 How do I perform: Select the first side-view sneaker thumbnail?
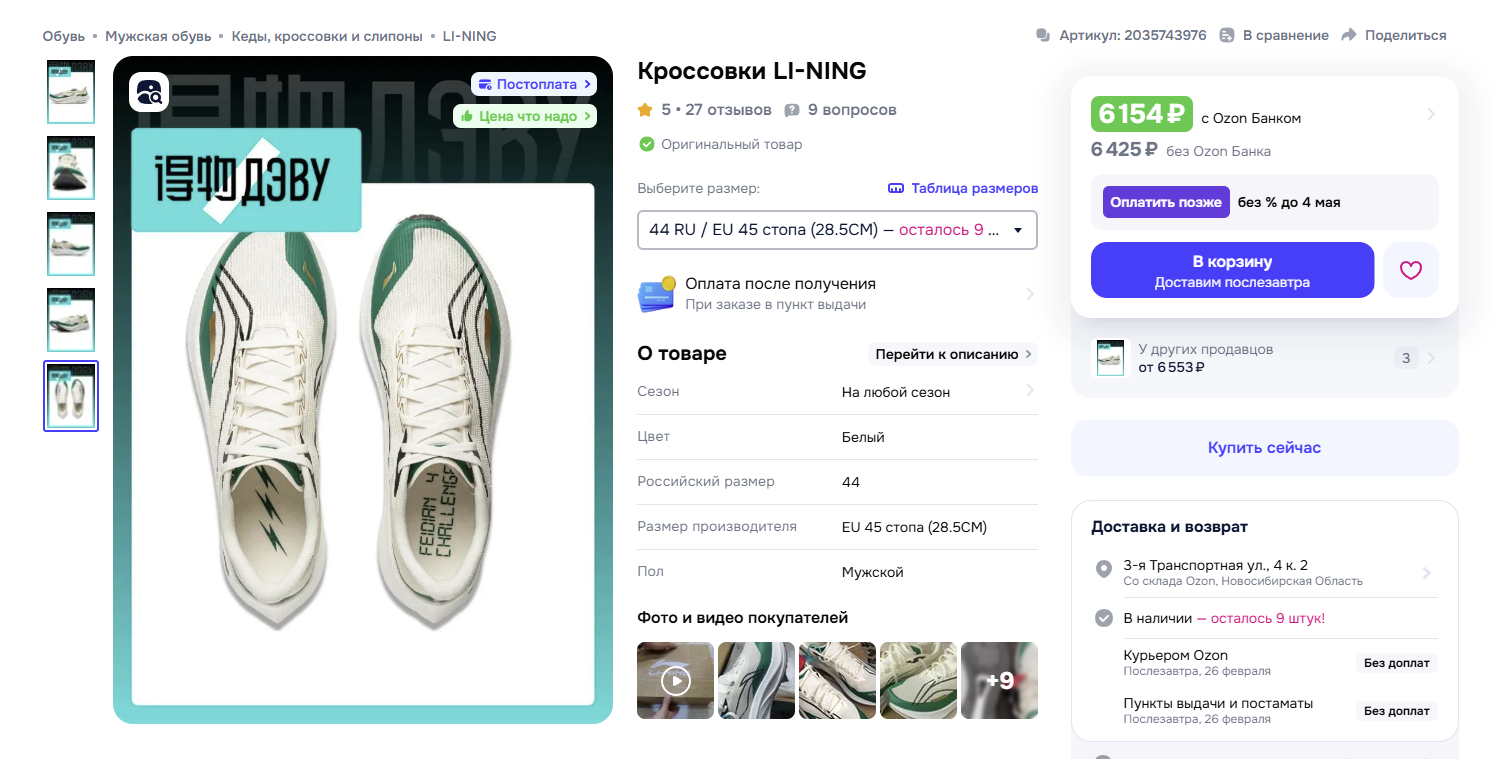pos(71,91)
